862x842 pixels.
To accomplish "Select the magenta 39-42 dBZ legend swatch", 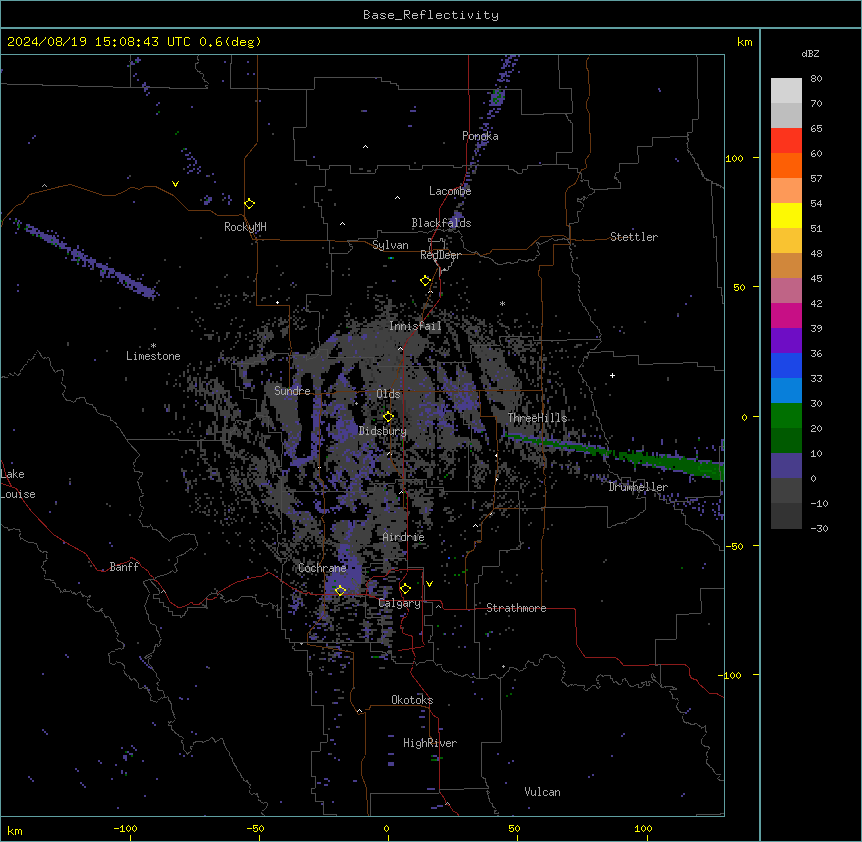I will click(786, 316).
